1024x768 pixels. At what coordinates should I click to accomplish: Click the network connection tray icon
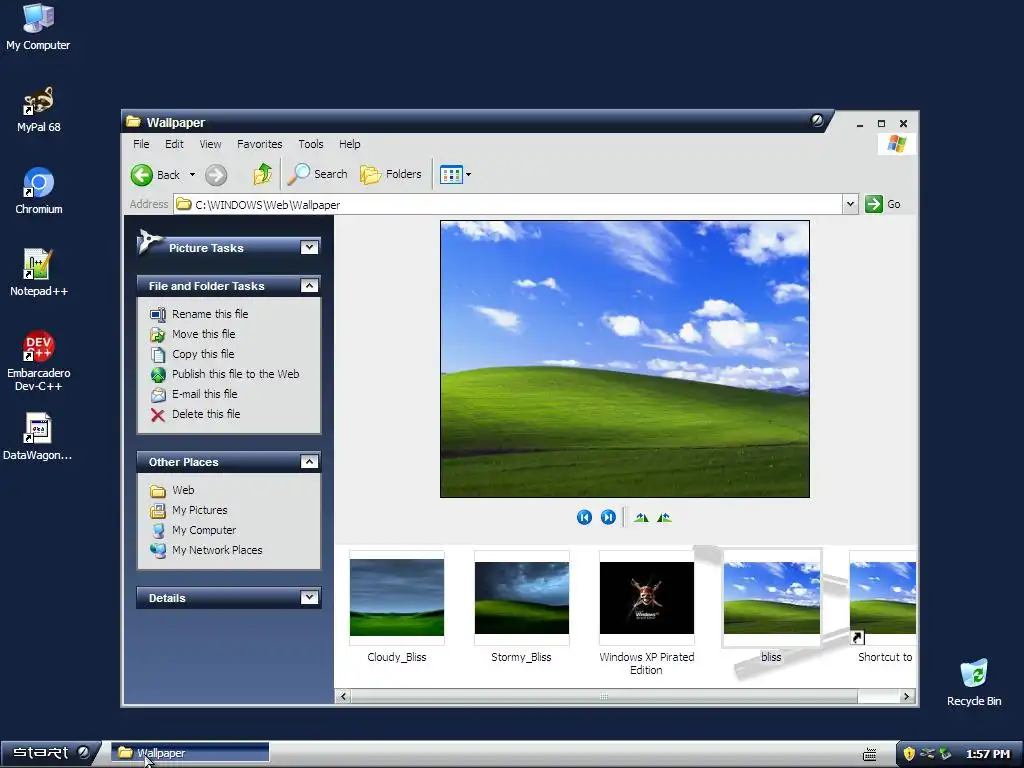[927, 754]
